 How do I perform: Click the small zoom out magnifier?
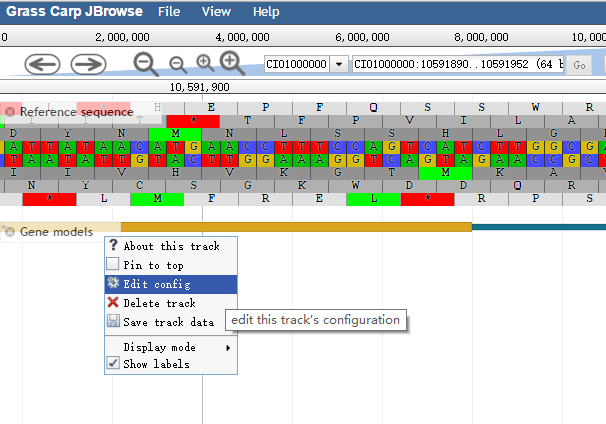177,64
